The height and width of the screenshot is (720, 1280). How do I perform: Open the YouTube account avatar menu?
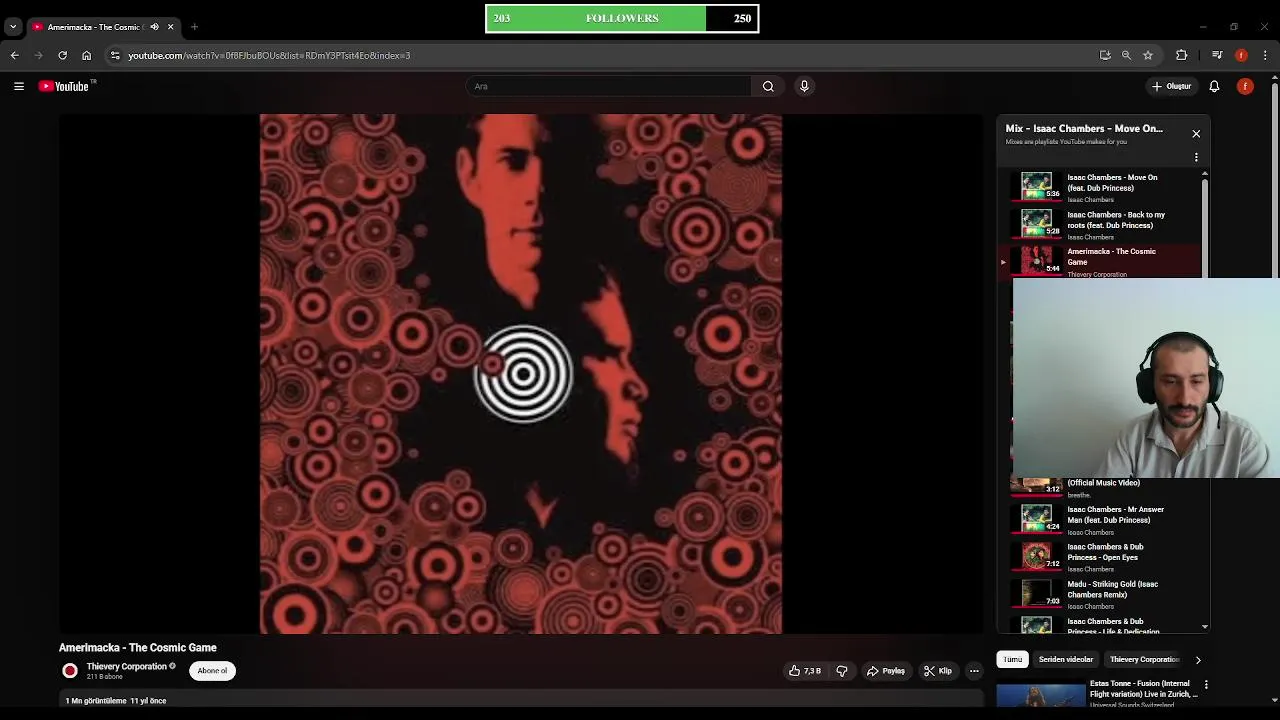point(1245,86)
